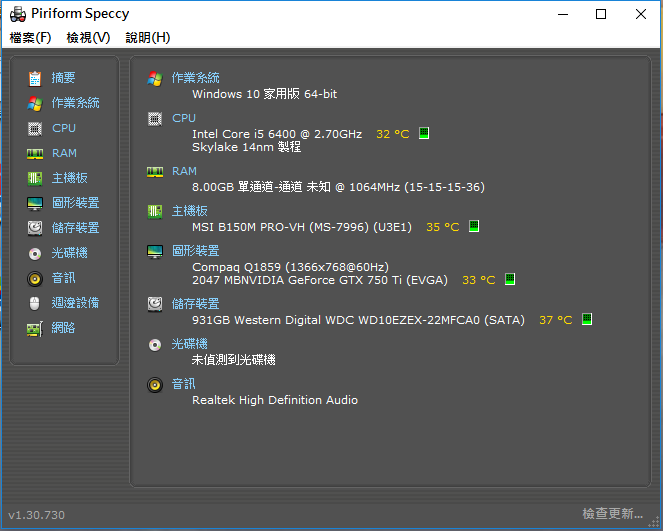
Task: Click storage temperature value 37 °C
Action: pyautogui.click(x=556, y=320)
